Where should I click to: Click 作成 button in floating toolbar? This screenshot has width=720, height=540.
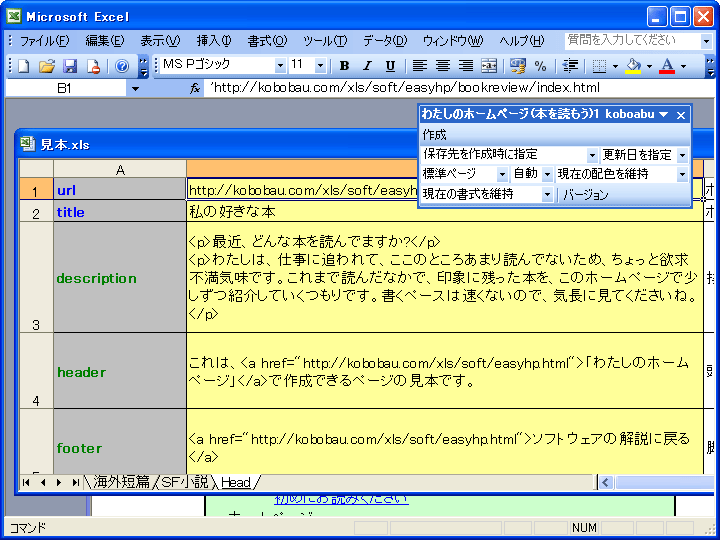(434, 135)
